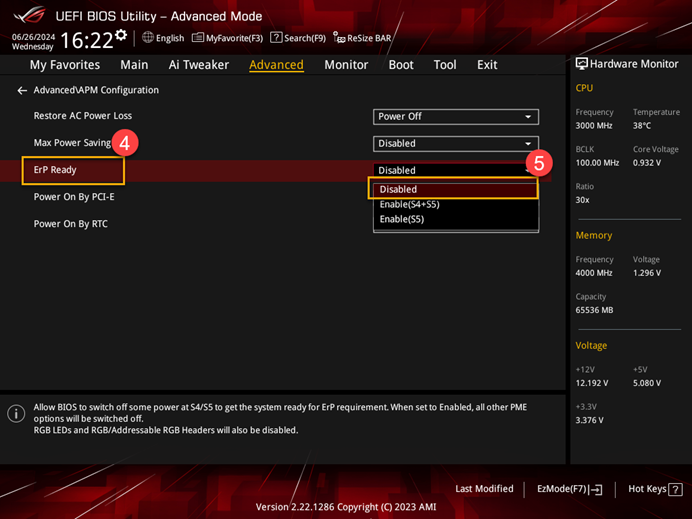This screenshot has width=692, height=519.
Task: Click the info icon in help panel
Action: click(x=16, y=414)
